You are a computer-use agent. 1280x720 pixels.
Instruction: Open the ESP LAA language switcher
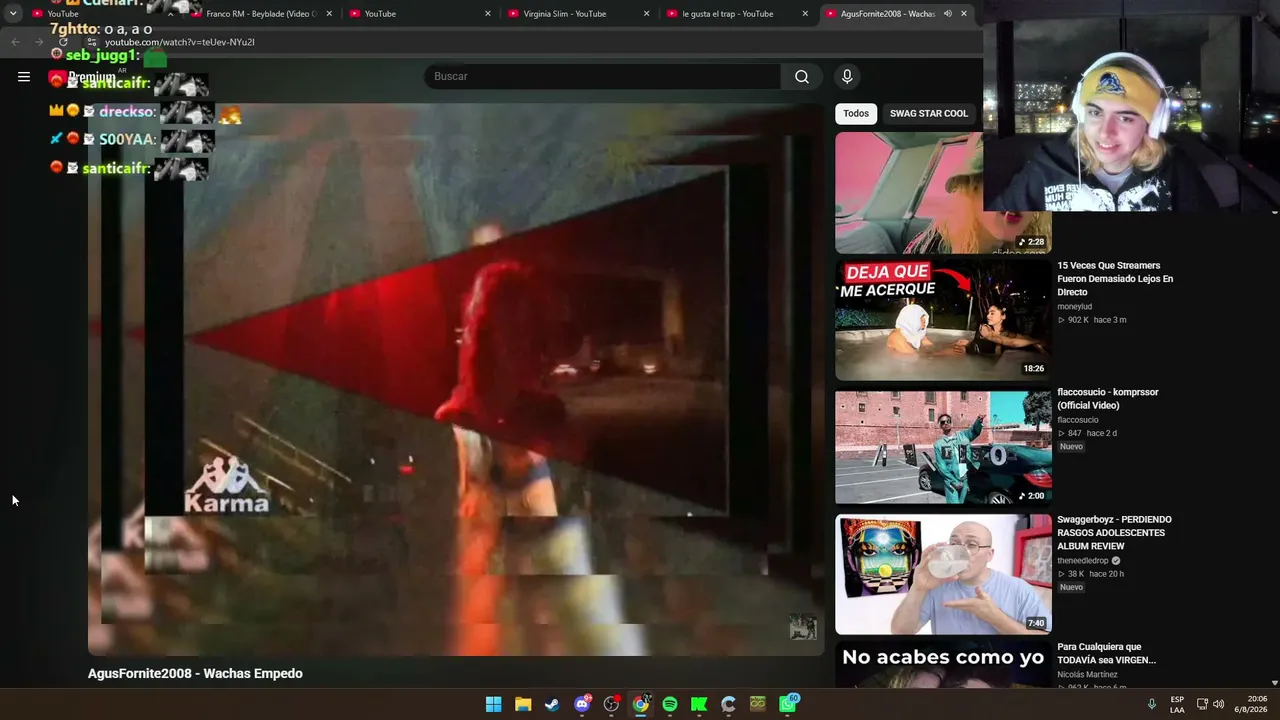click(x=1177, y=704)
